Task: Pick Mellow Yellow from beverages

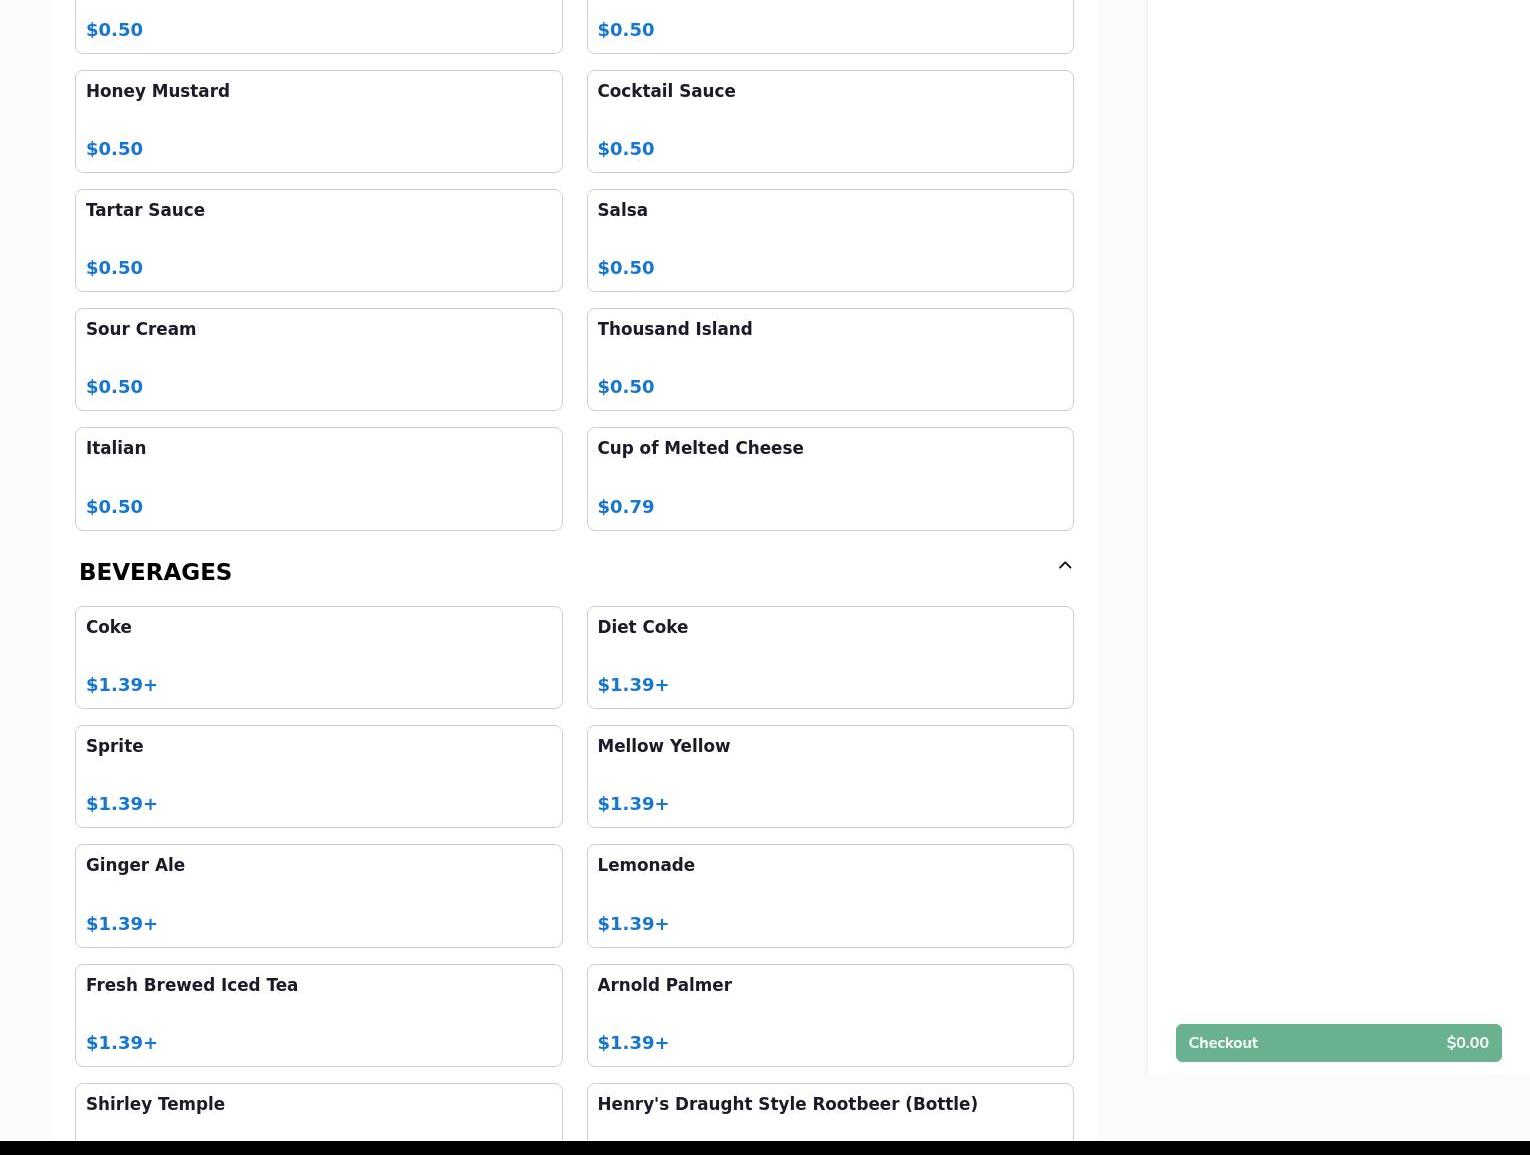Action: coord(830,776)
